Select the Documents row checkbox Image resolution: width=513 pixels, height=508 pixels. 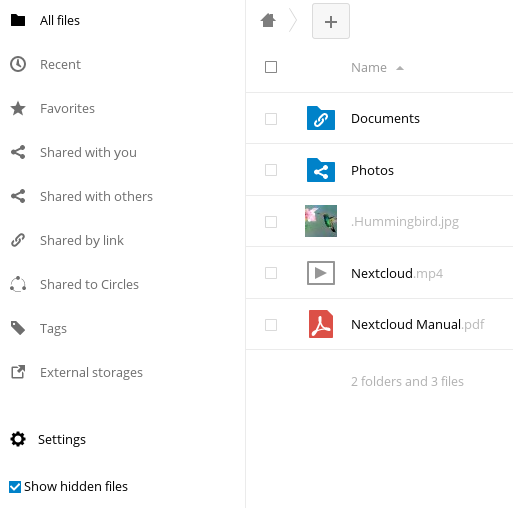[x=271, y=119]
